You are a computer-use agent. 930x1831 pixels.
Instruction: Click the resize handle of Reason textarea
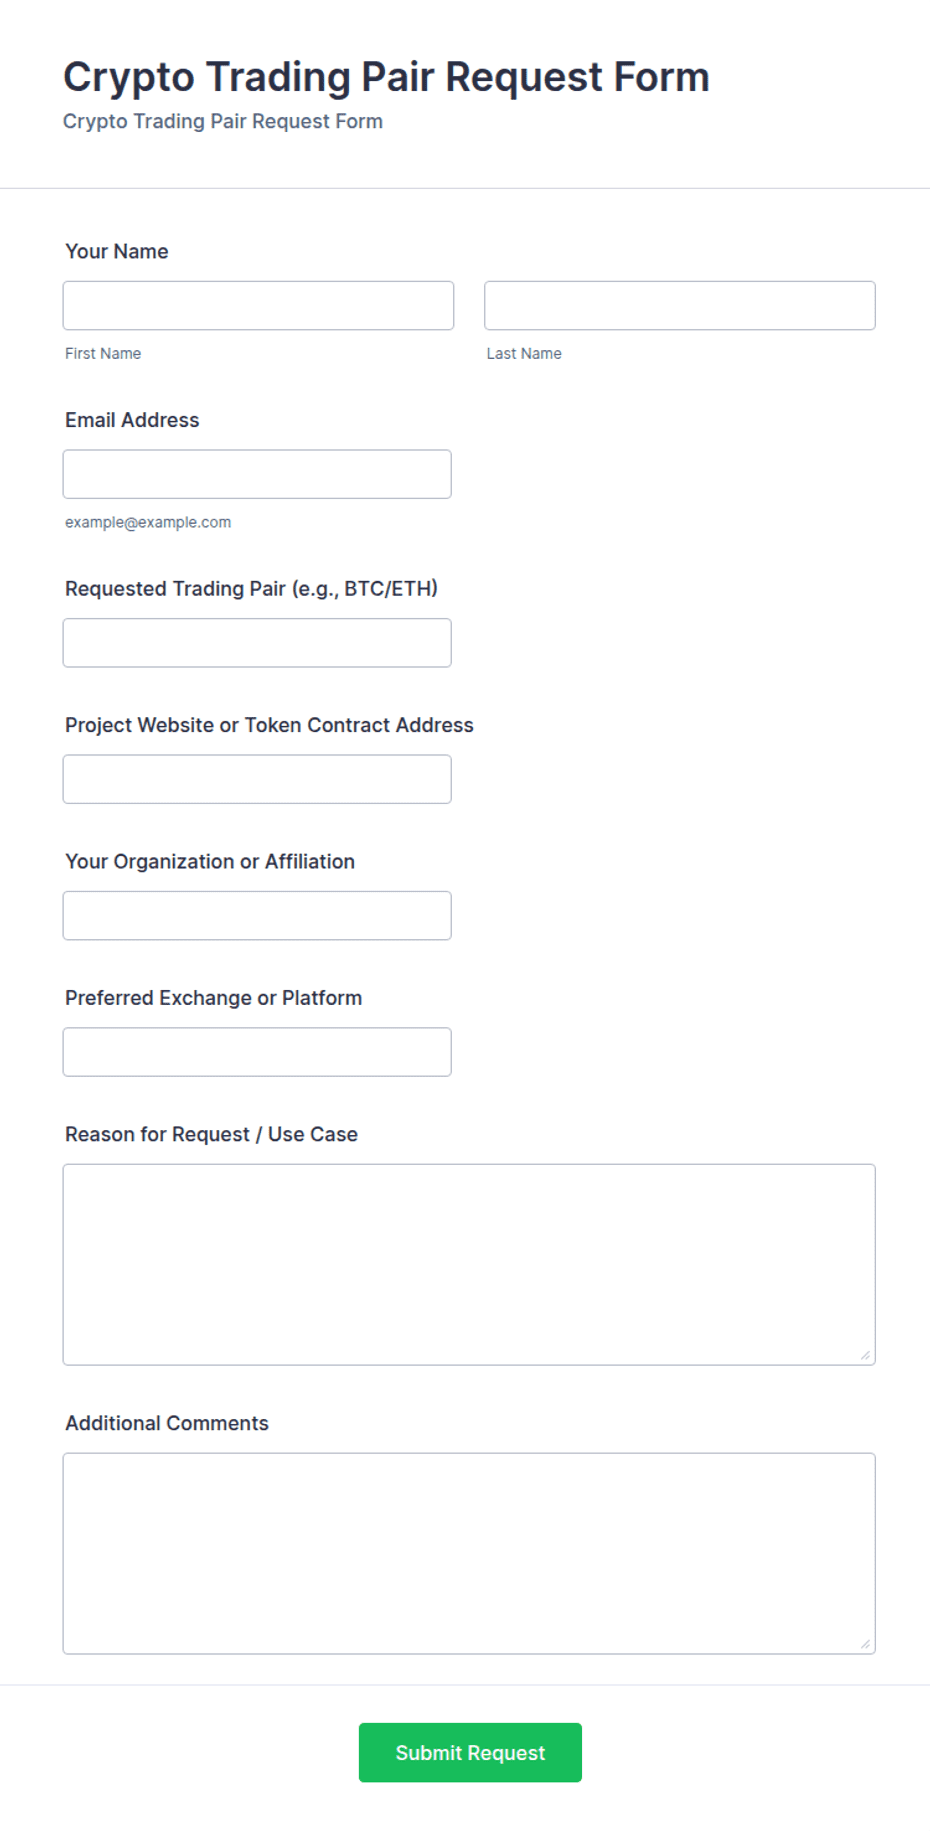coord(865,1355)
